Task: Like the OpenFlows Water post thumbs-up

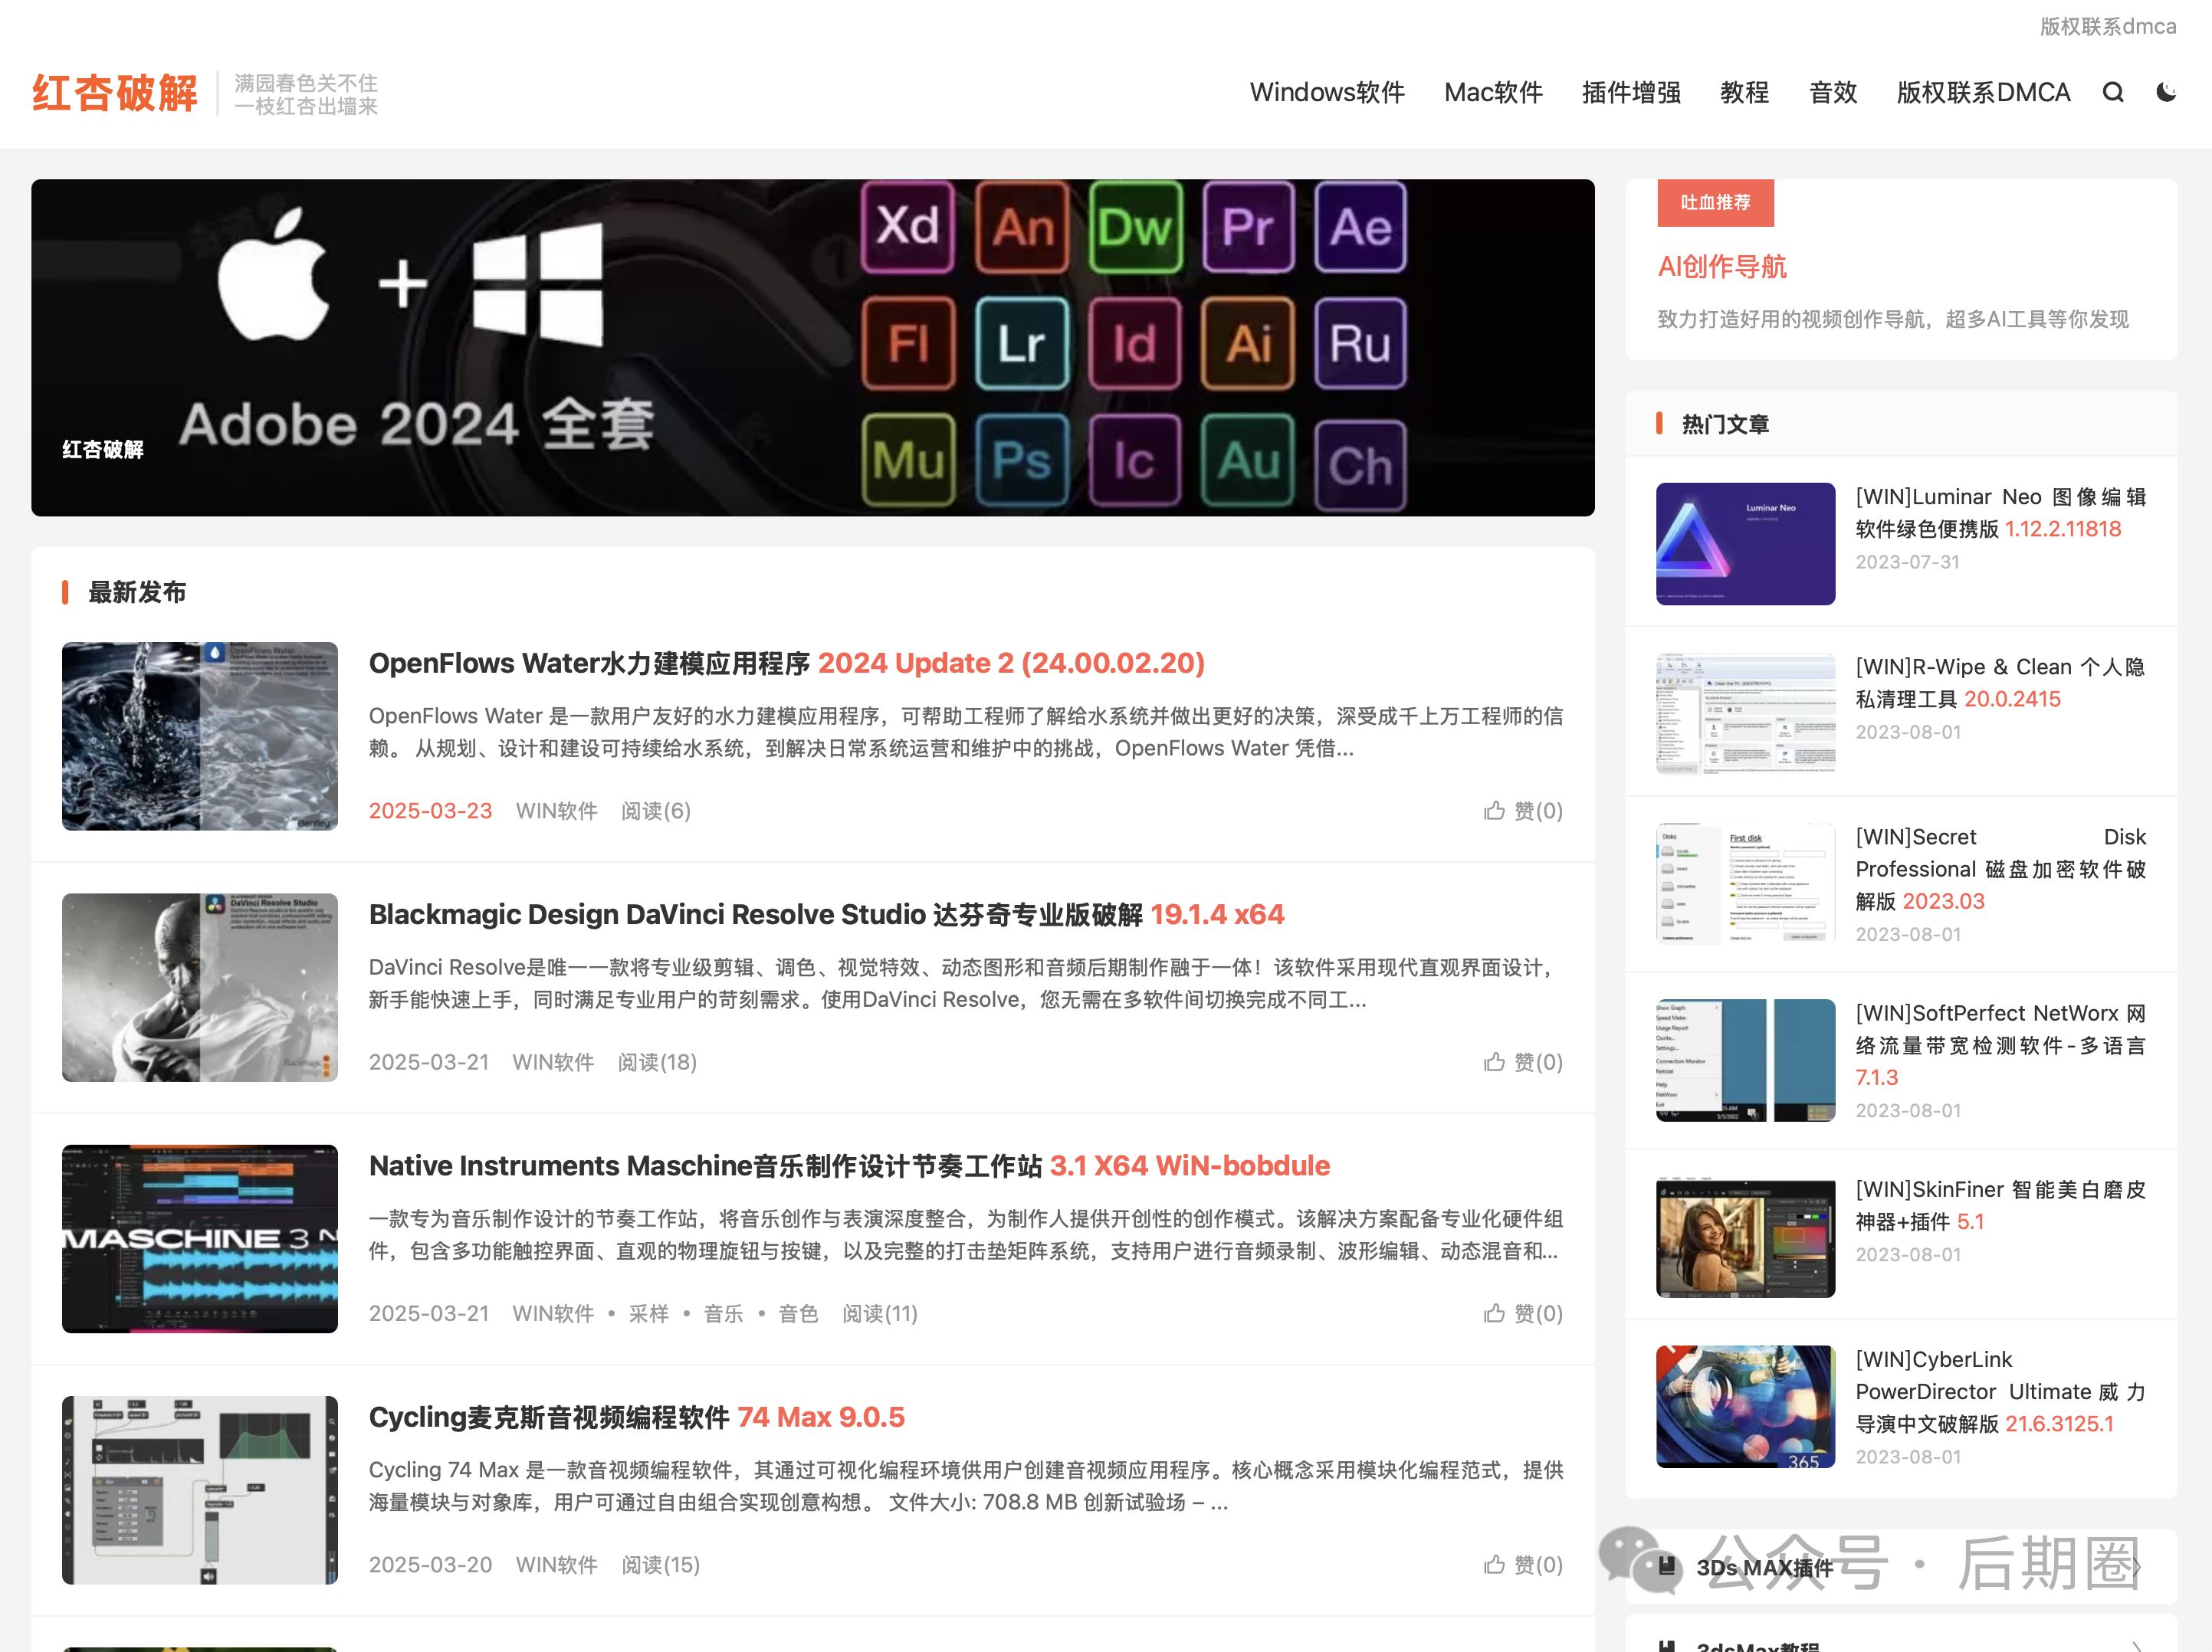Action: tap(1494, 811)
